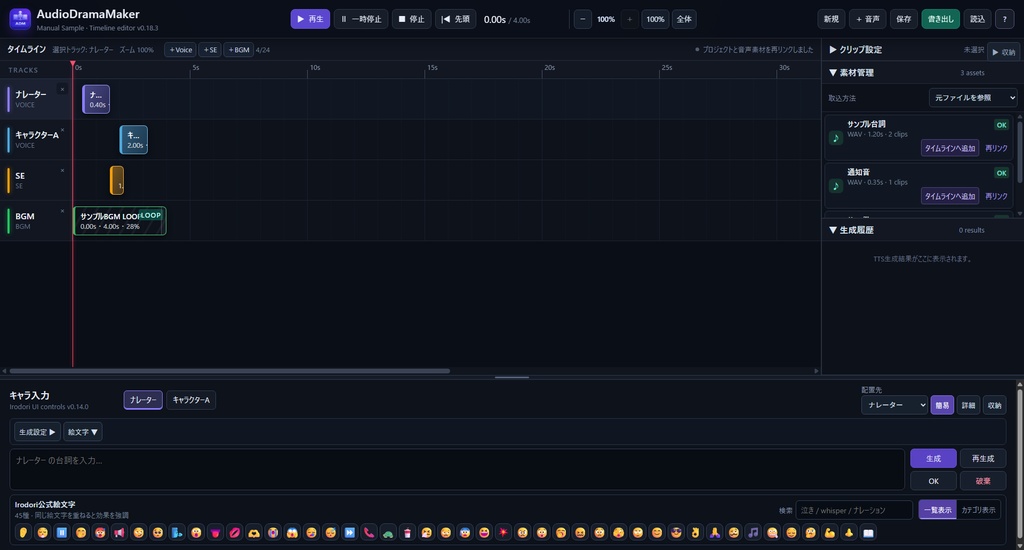Insert the lips mouth emoji
This screenshot has width=1024, height=550.
234,532
